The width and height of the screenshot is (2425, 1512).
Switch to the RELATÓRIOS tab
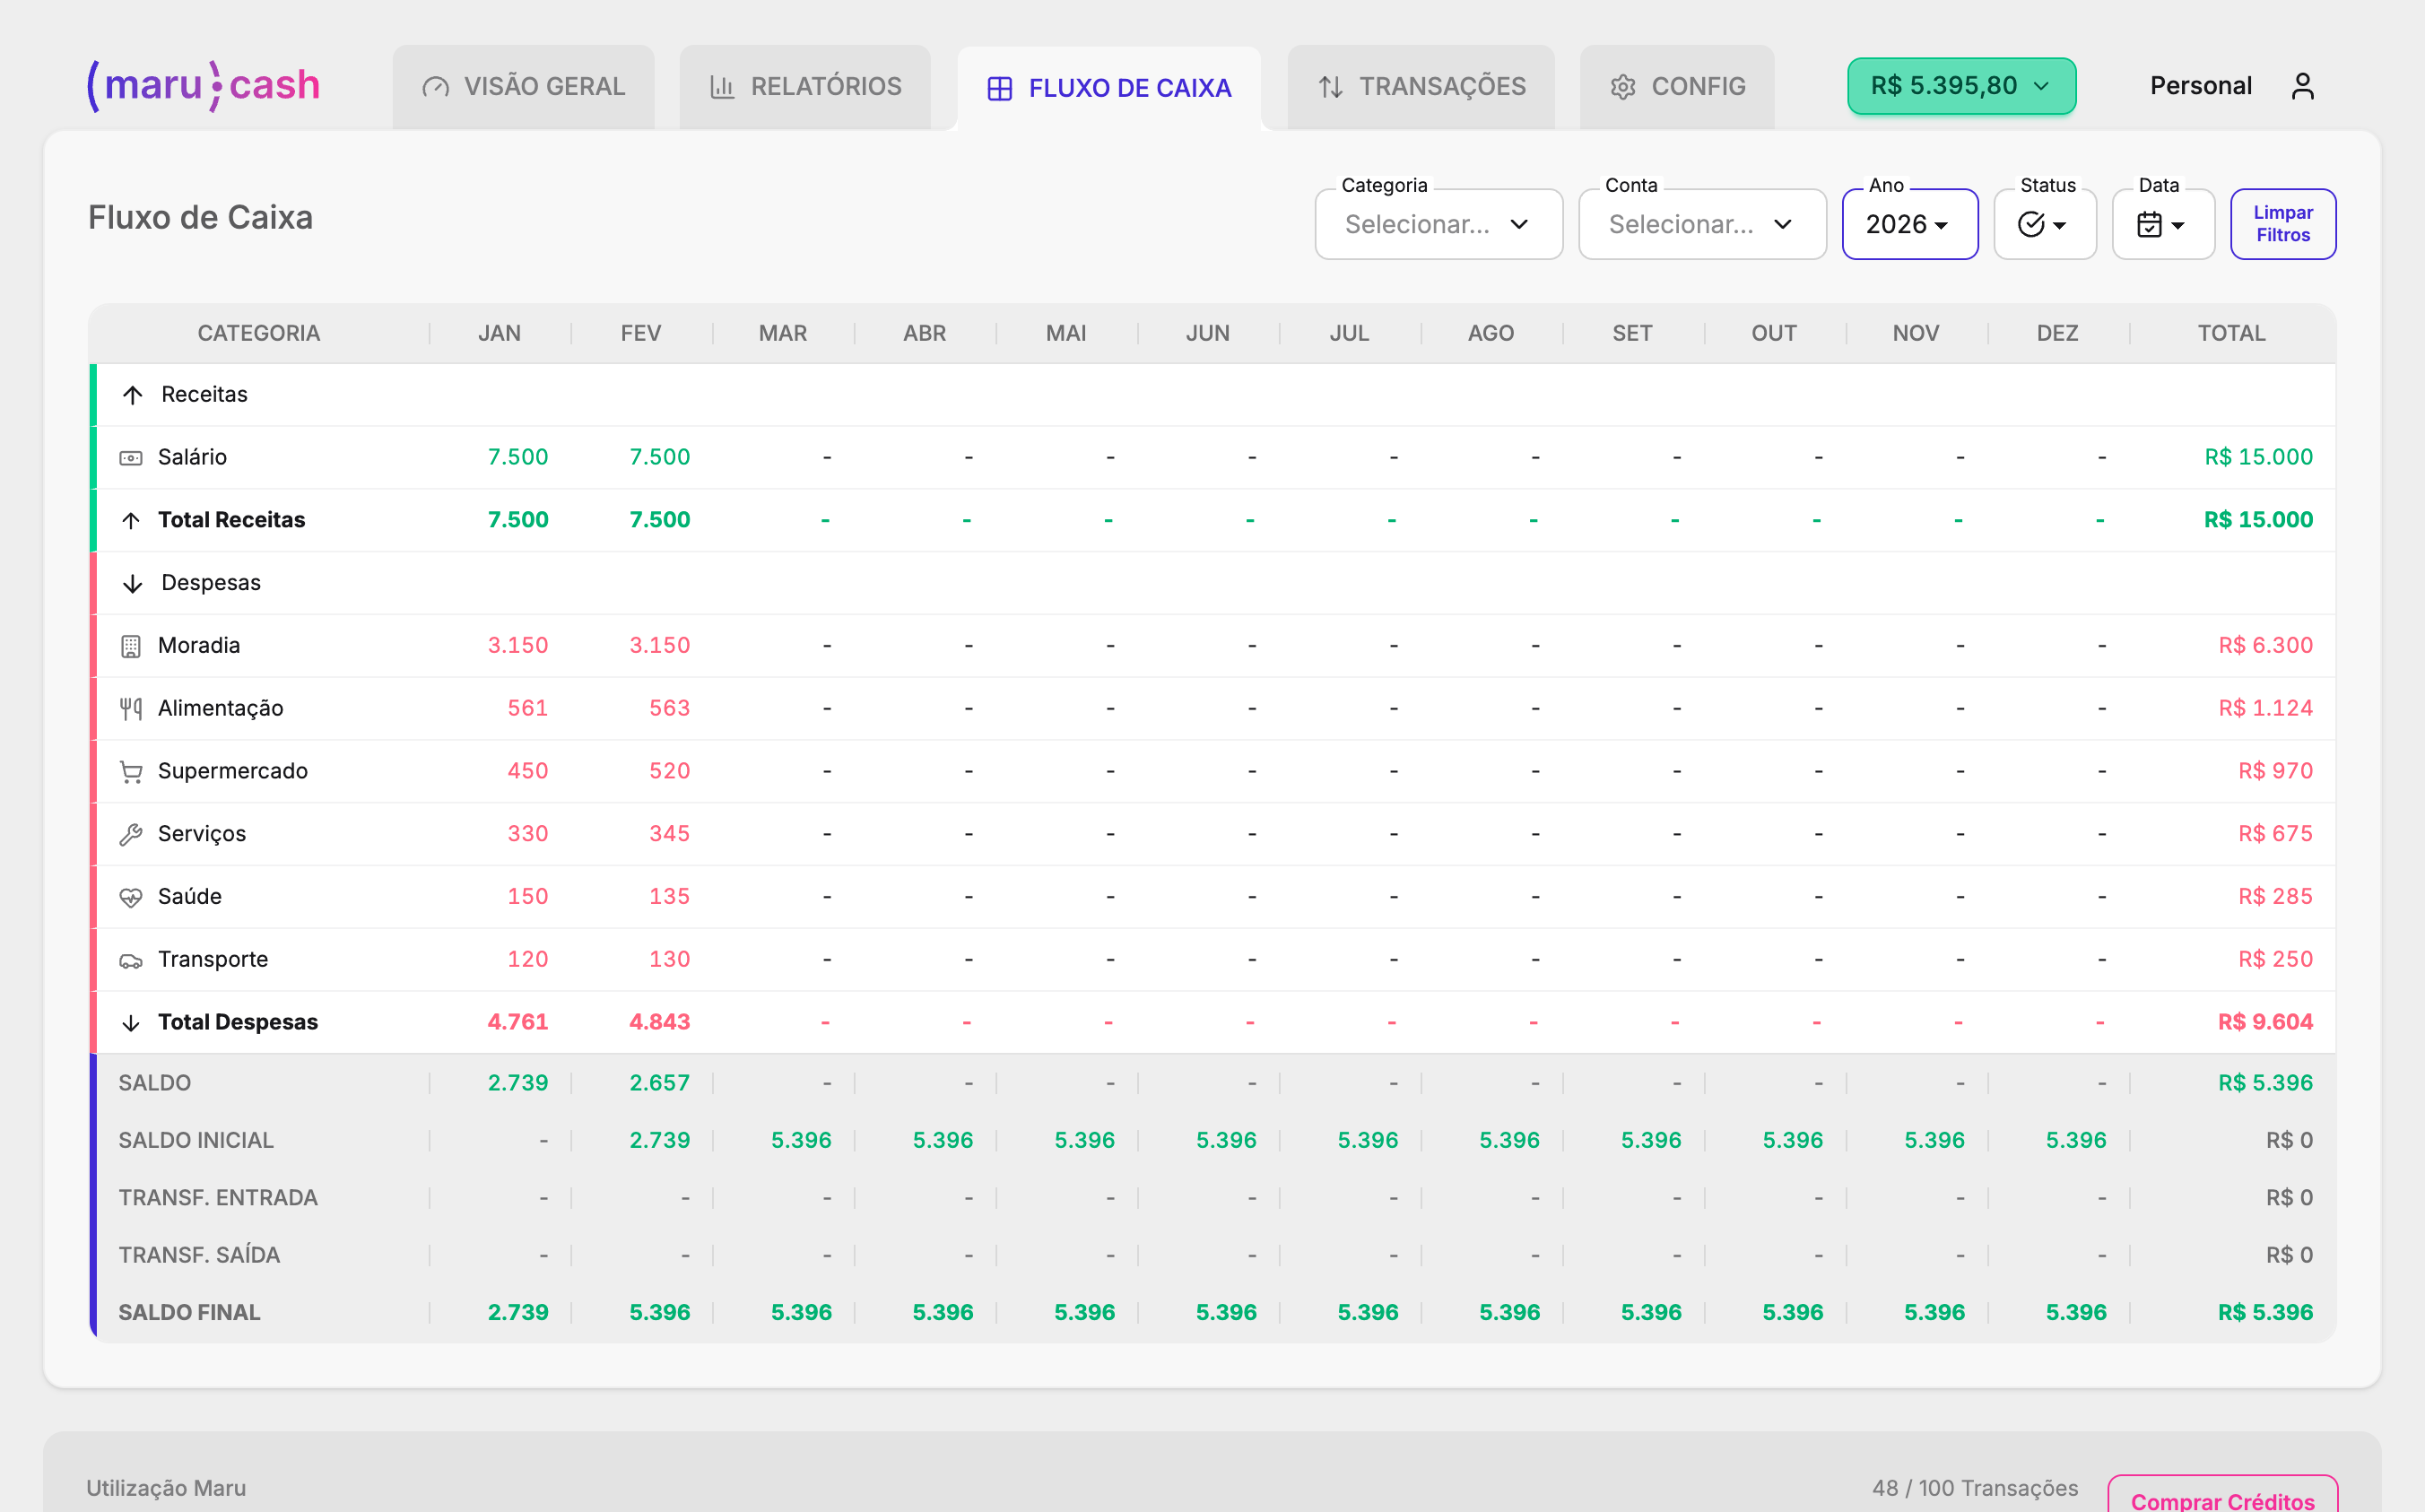coord(804,87)
